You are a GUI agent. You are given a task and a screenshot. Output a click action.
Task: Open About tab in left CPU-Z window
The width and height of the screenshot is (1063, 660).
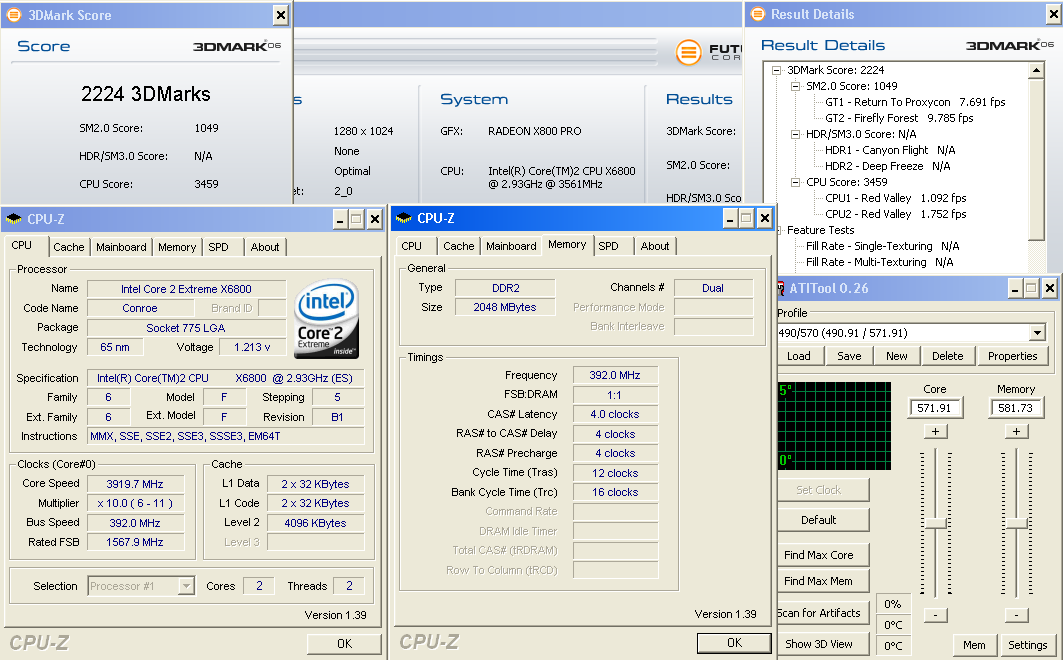[x=264, y=247]
